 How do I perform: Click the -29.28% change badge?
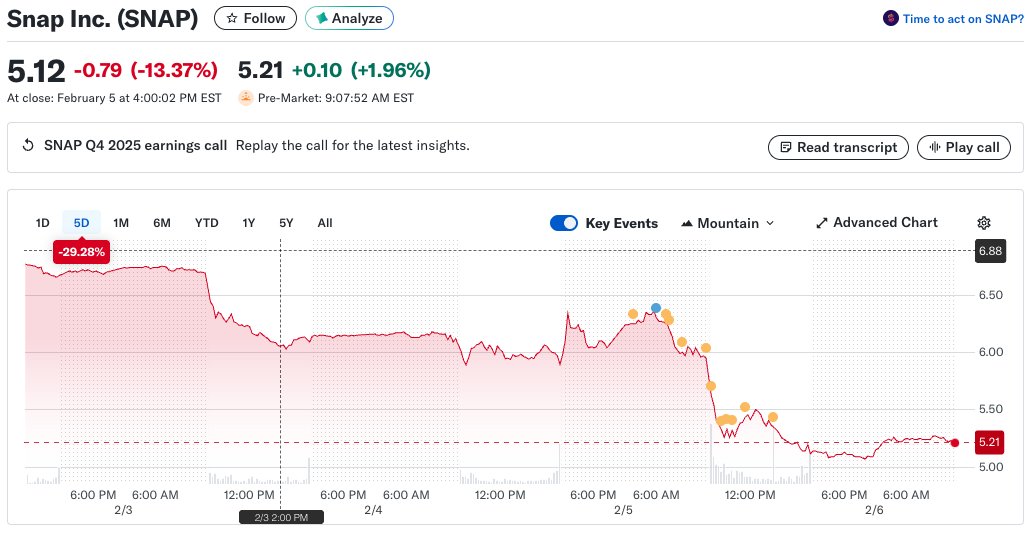click(x=81, y=252)
